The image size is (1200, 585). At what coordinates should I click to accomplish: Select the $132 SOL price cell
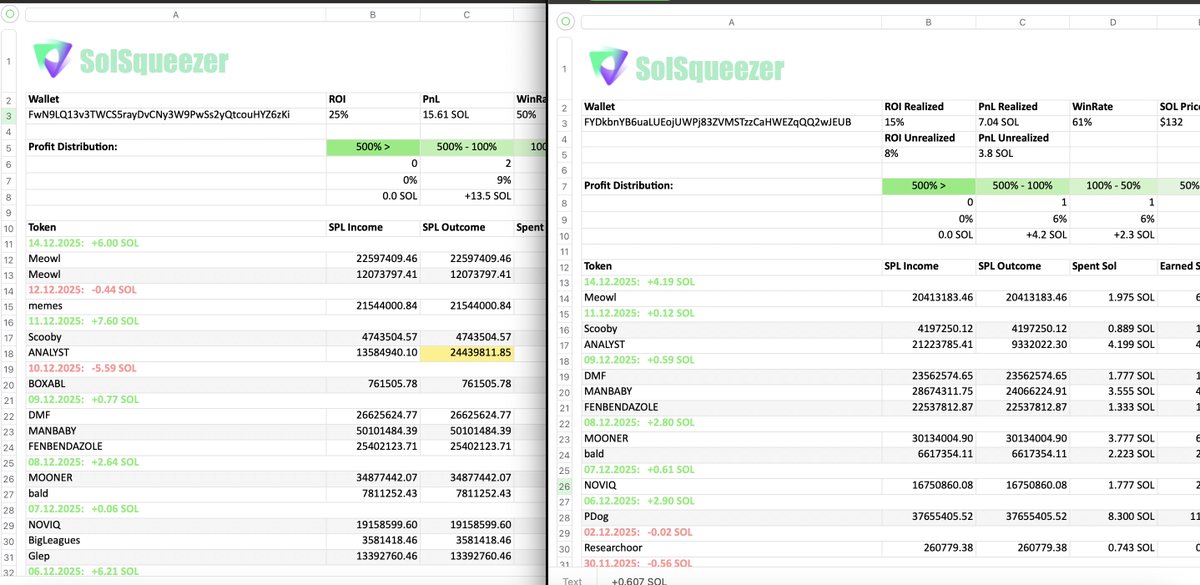(x=1177, y=122)
